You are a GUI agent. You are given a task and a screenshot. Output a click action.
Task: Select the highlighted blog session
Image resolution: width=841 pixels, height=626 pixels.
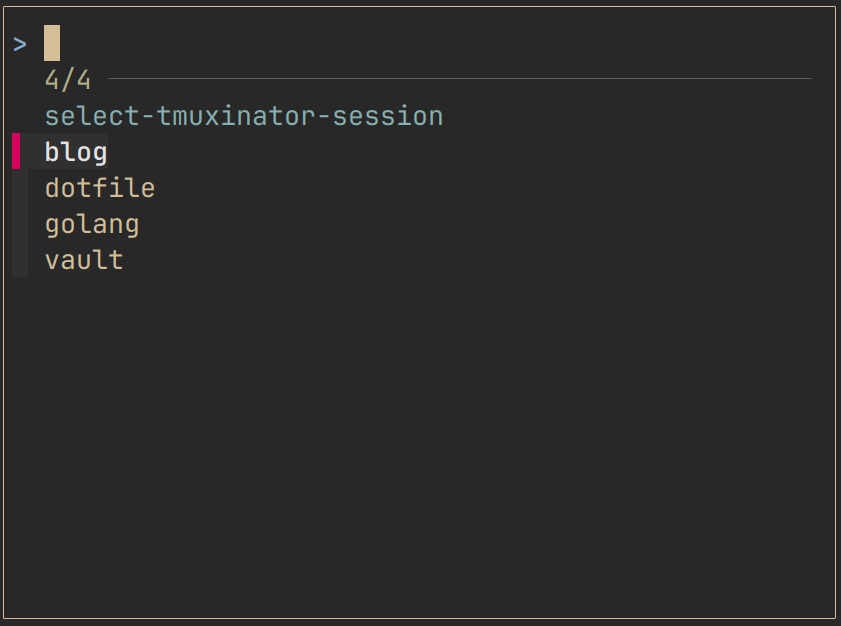pyautogui.click(x=76, y=152)
